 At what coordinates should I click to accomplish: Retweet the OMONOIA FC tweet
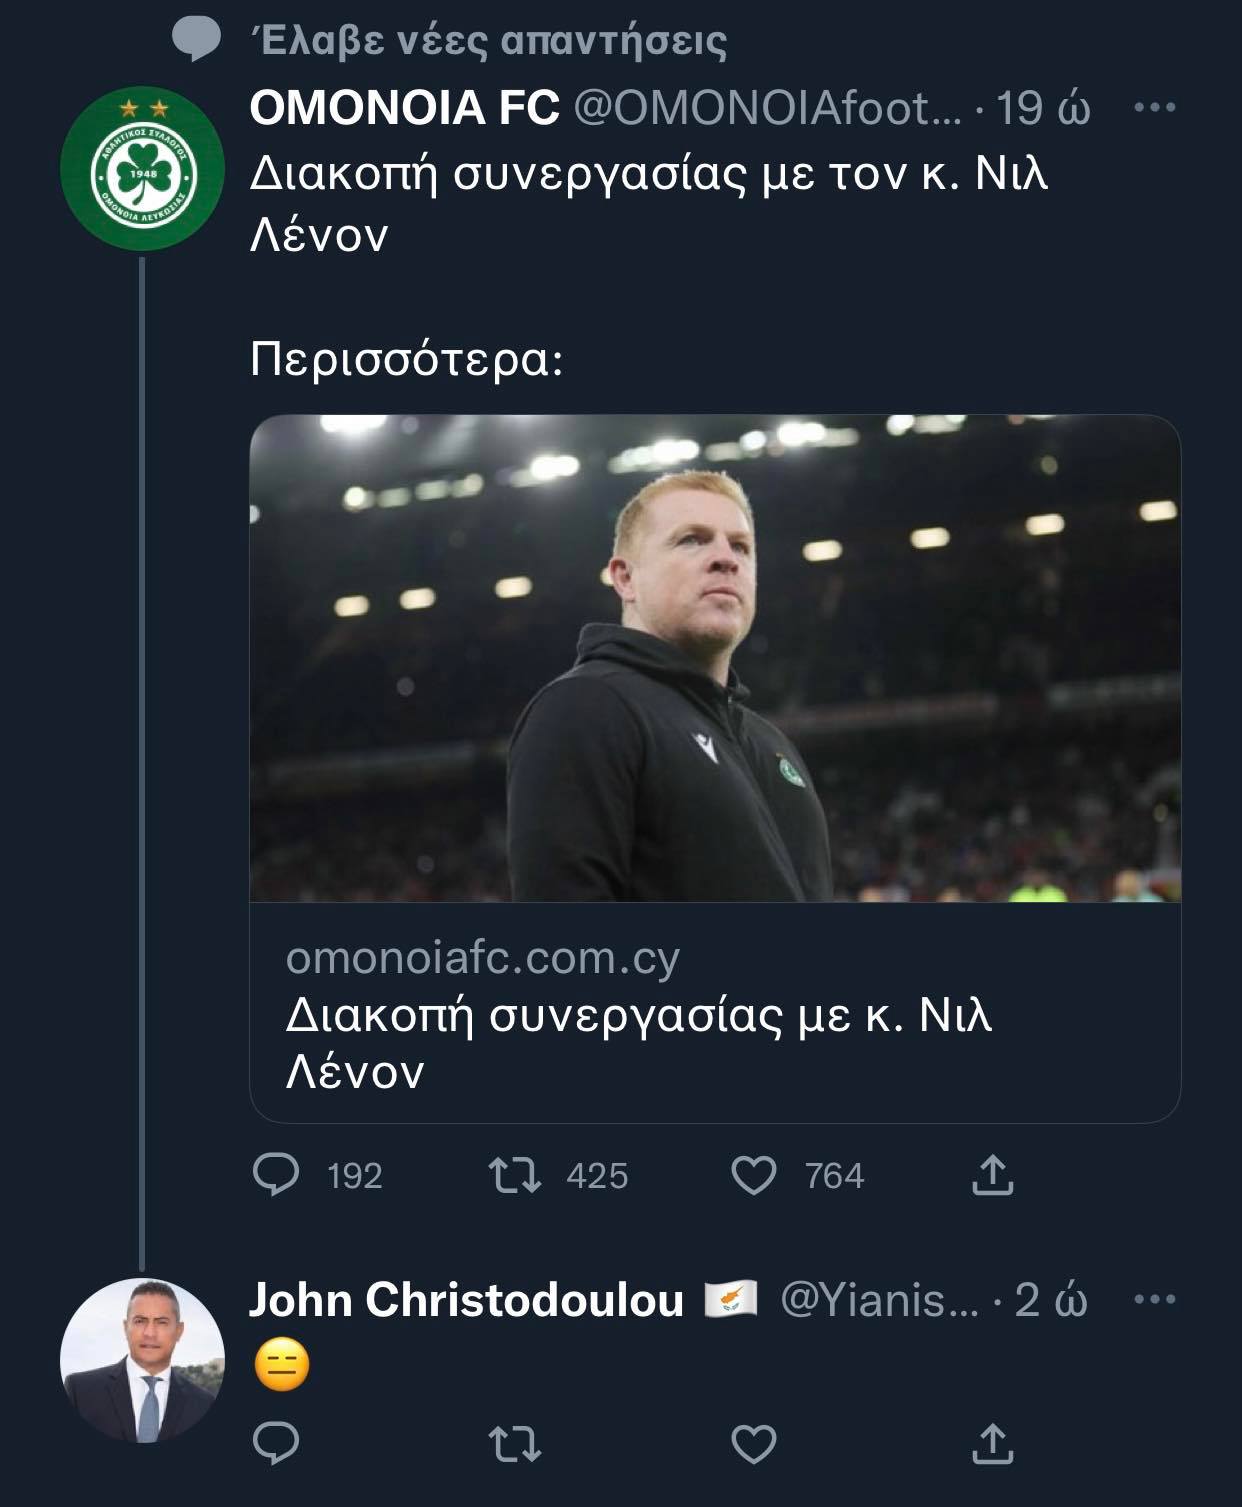515,1175
